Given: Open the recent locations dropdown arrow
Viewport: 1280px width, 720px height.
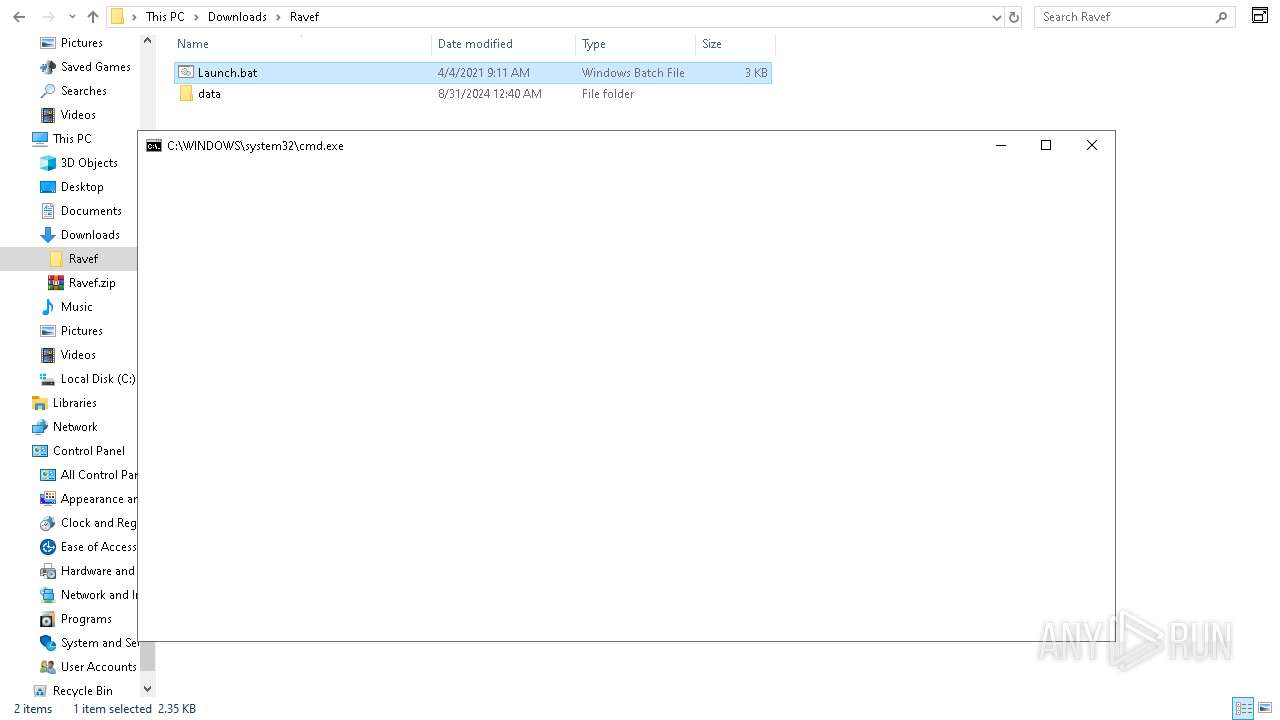Looking at the screenshot, I should [72, 17].
